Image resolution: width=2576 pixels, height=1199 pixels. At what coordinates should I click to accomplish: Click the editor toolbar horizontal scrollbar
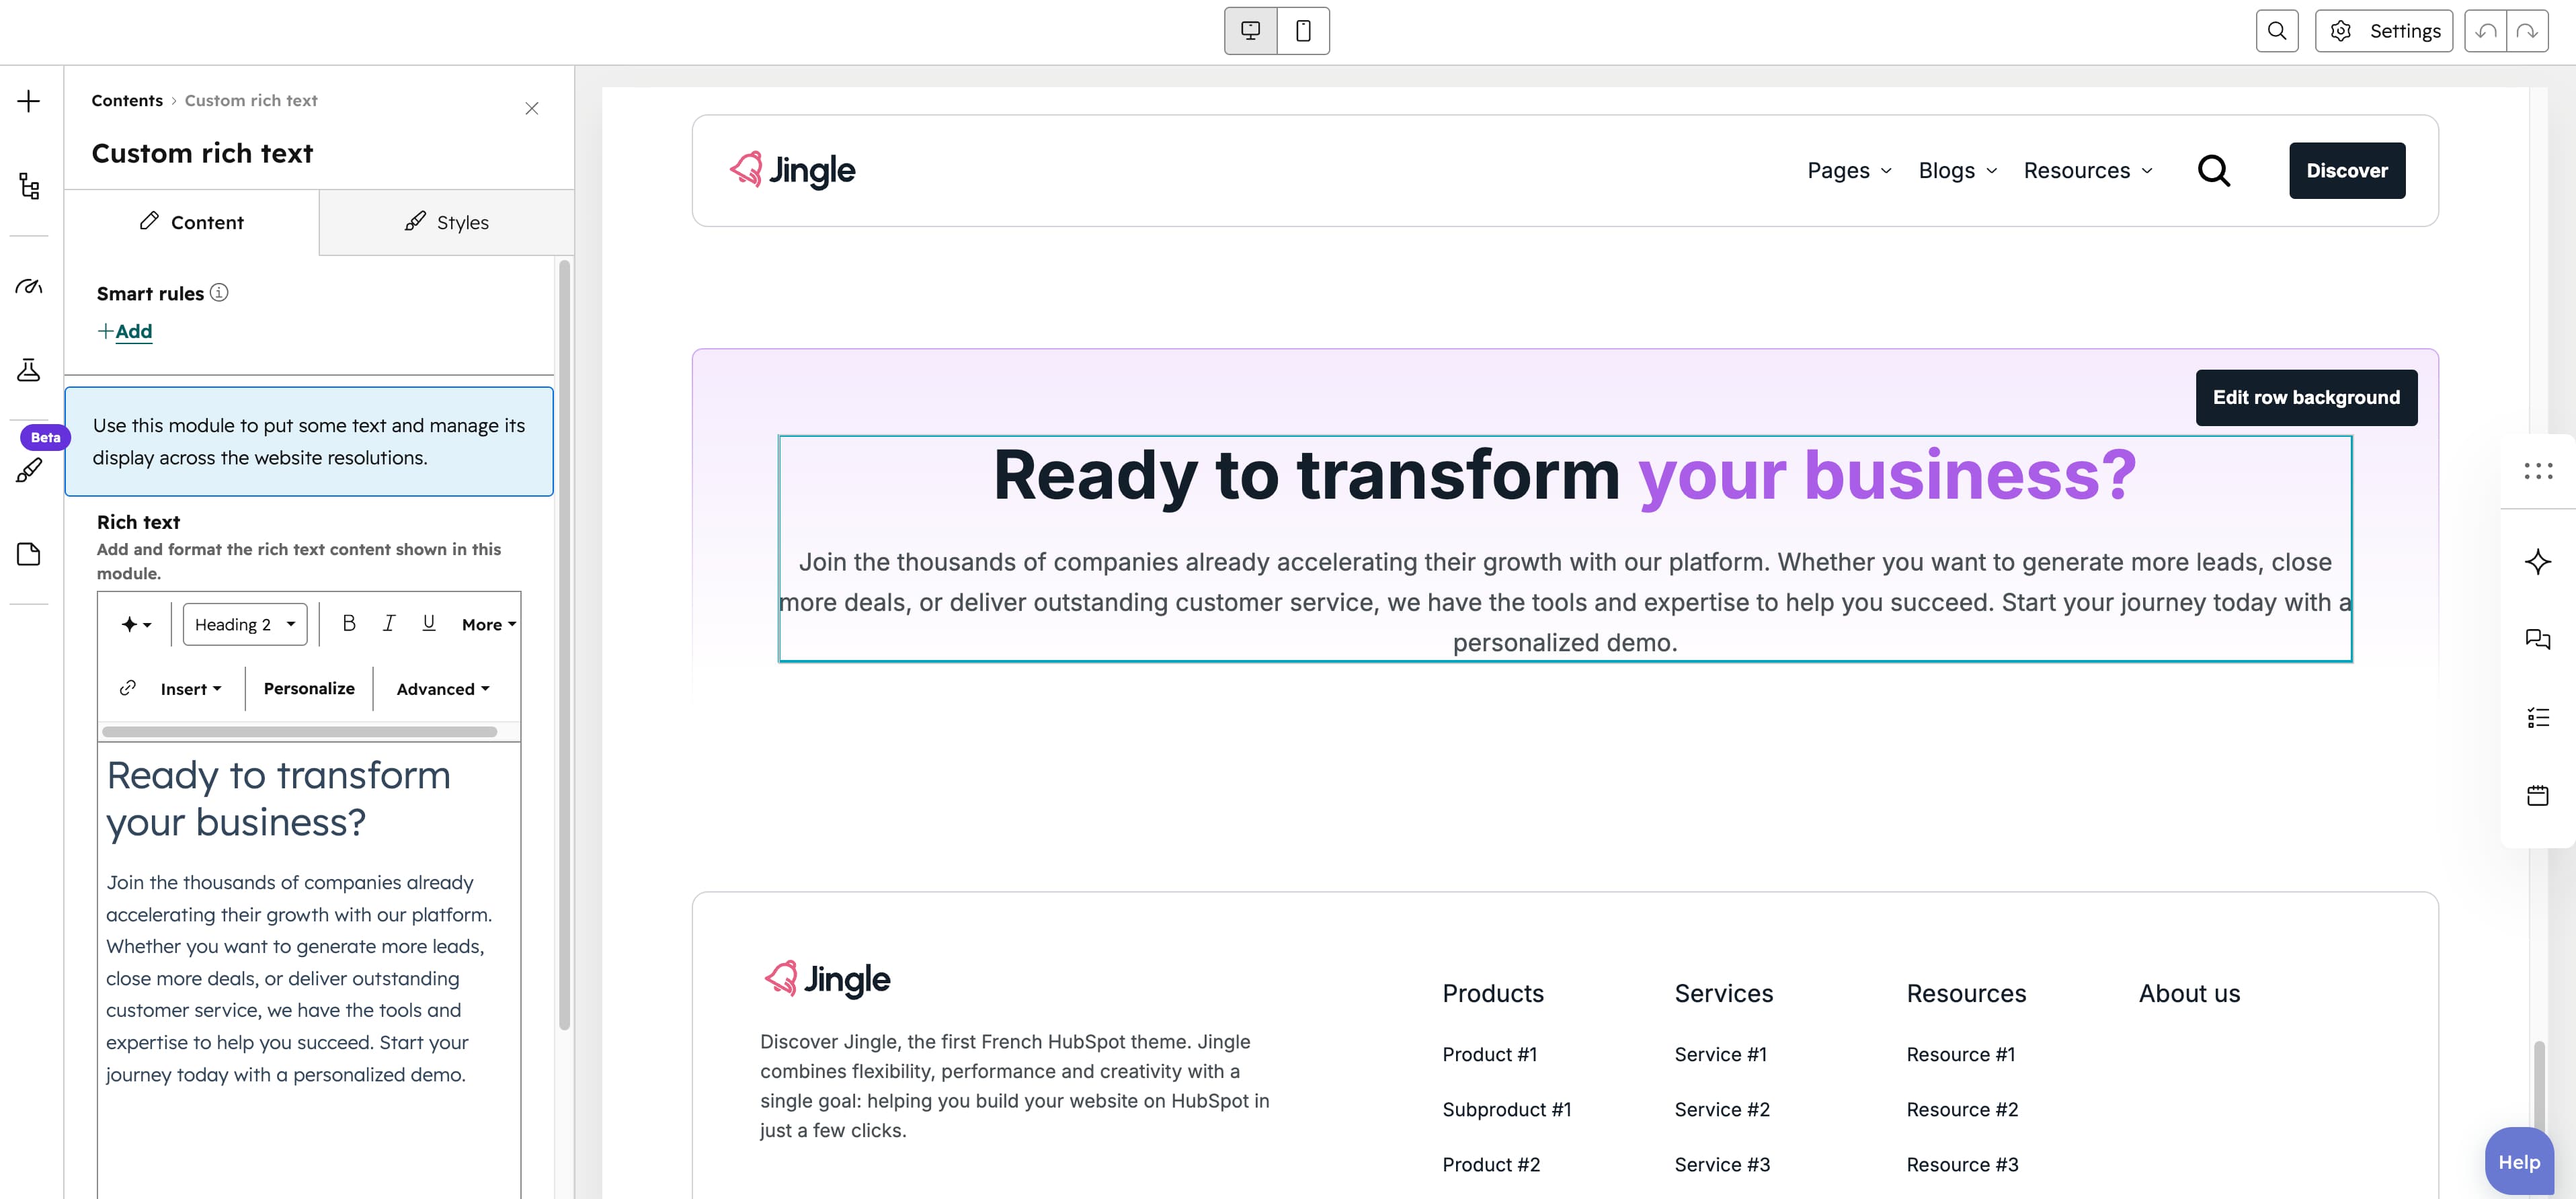299,732
